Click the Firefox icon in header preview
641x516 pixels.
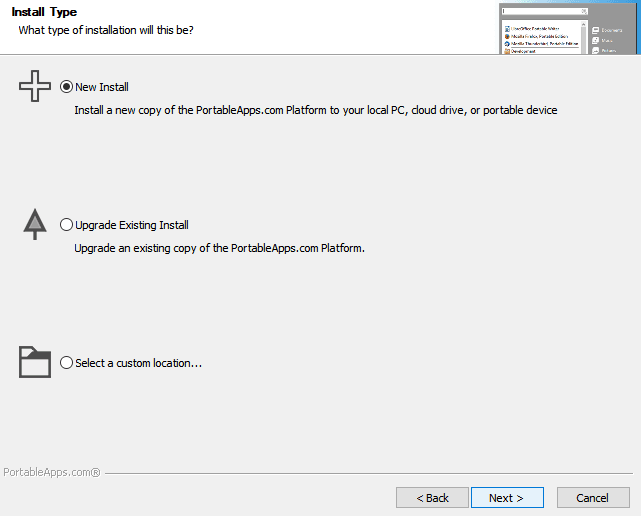click(508, 36)
